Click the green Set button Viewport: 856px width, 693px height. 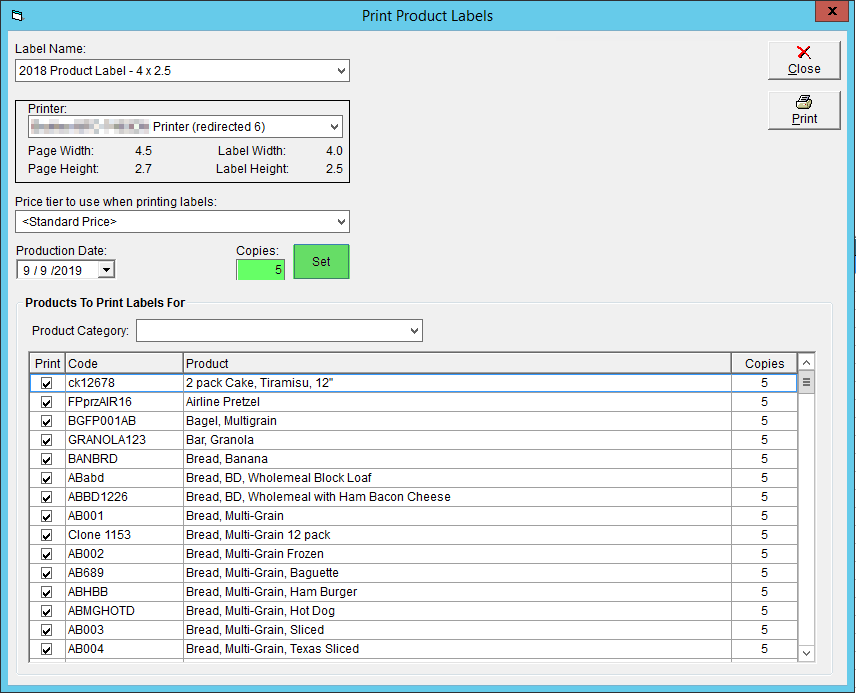point(322,262)
